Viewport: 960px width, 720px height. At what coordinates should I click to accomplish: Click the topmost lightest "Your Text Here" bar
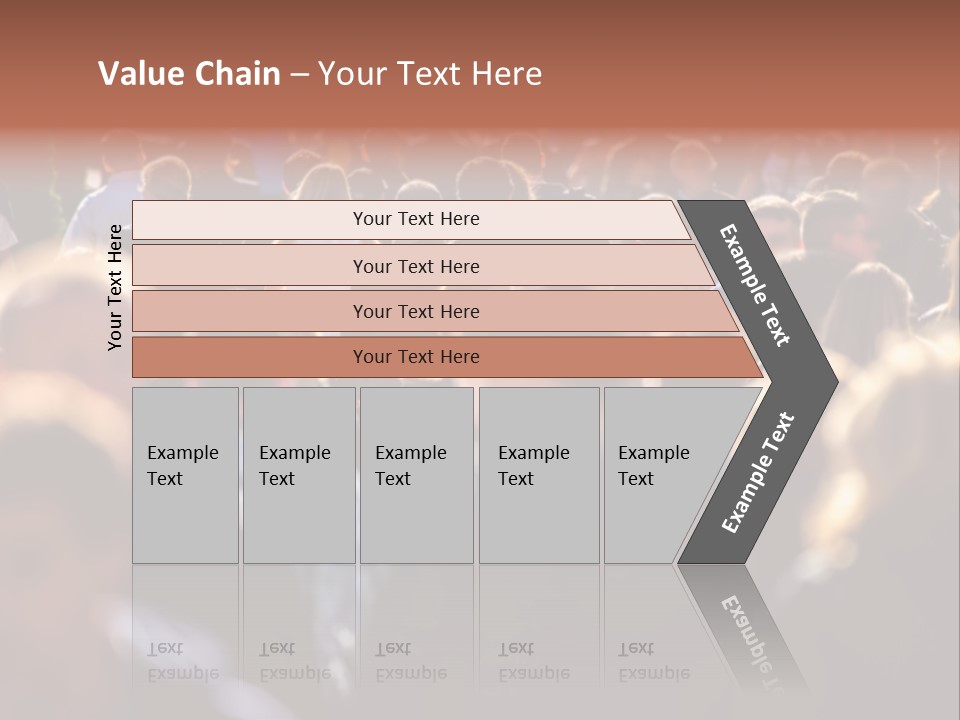[416, 219]
